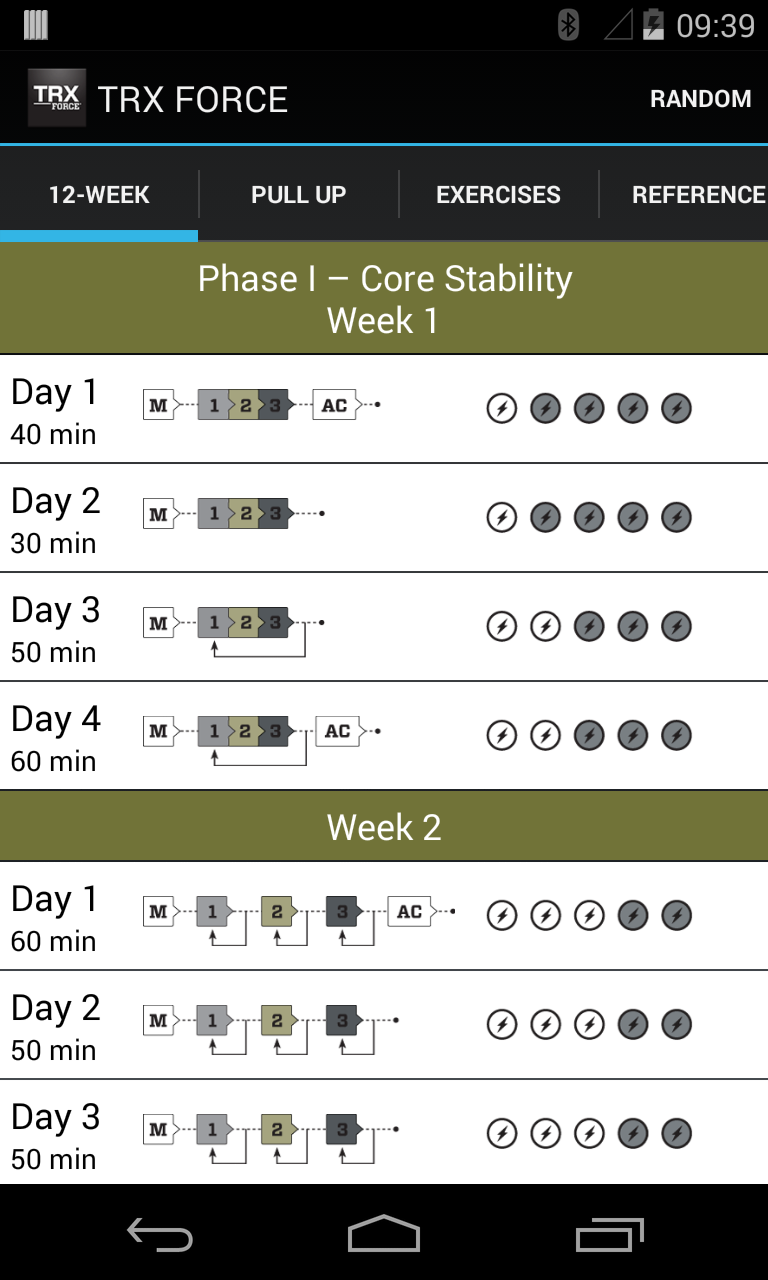Select Week 2 Day 2 50 min workout
This screenshot has height=1280, width=768.
(55, 1026)
